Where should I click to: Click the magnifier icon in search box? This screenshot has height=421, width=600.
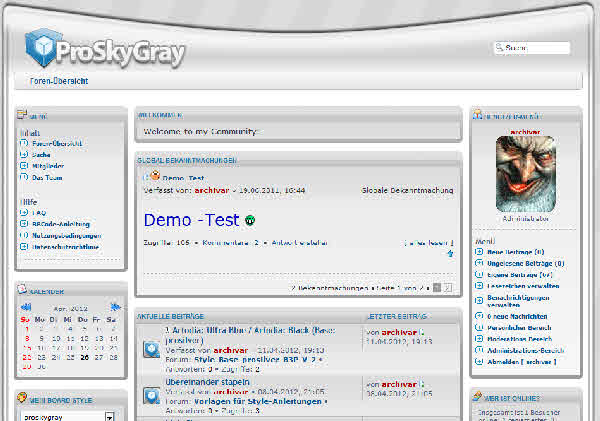(499, 48)
